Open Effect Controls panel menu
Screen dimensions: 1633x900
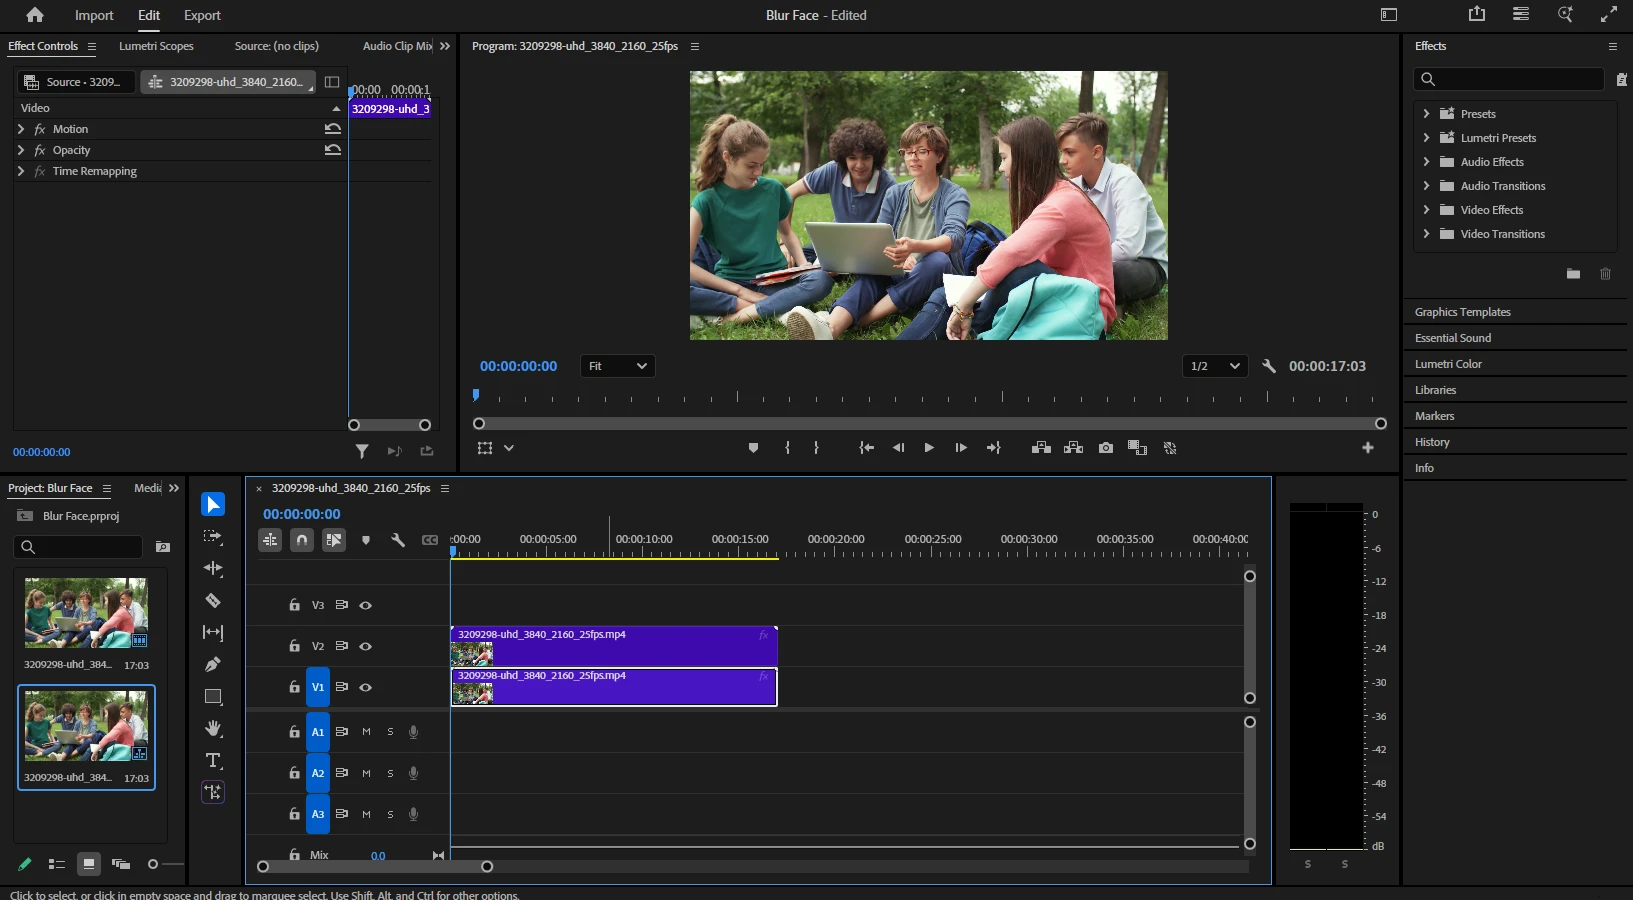pyautogui.click(x=92, y=47)
